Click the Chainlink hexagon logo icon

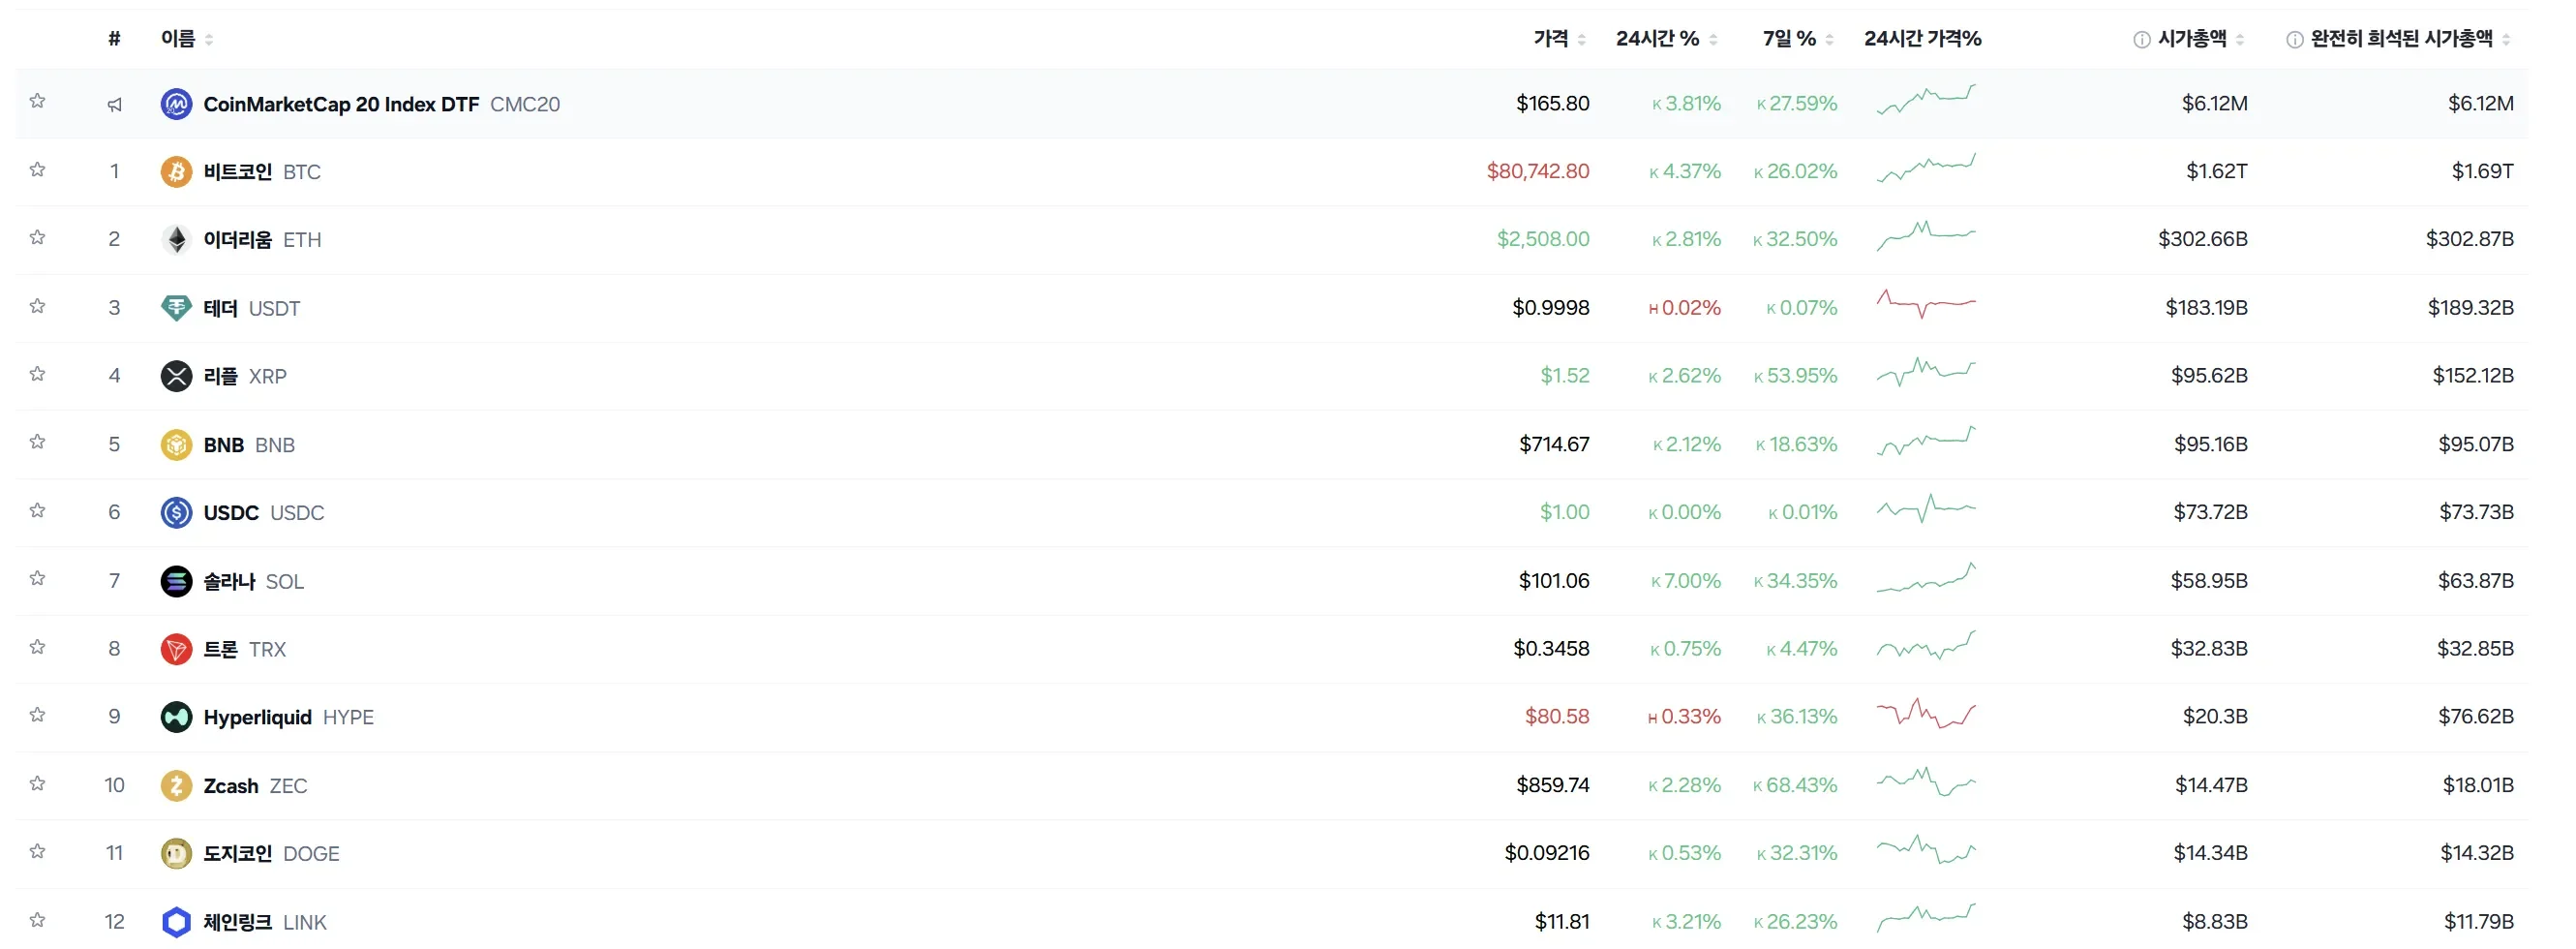176,922
